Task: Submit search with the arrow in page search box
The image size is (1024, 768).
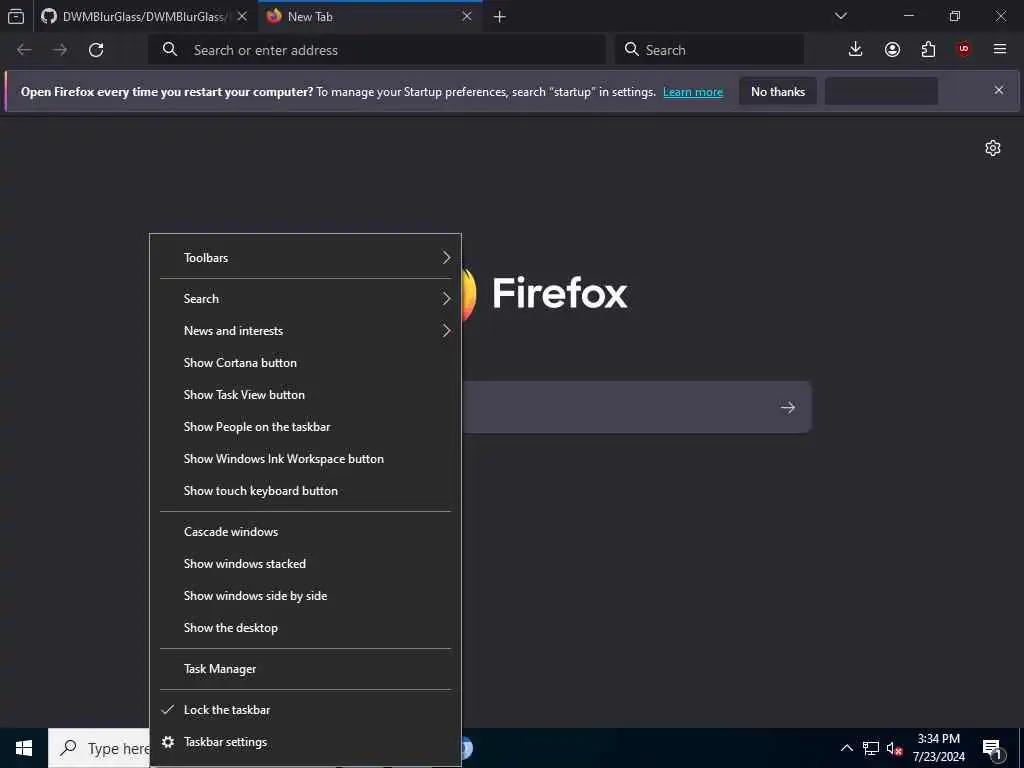Action: pos(788,408)
